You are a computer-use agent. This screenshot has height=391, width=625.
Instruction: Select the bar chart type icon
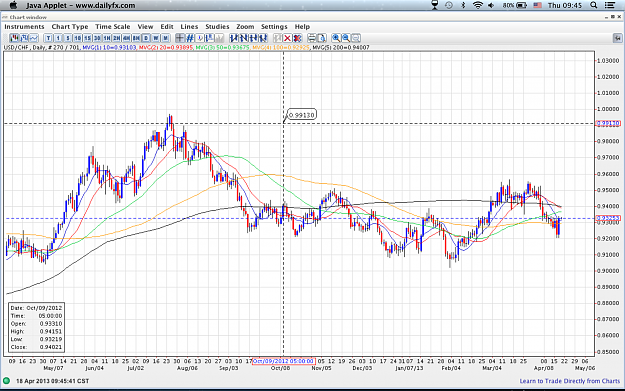pos(24,38)
